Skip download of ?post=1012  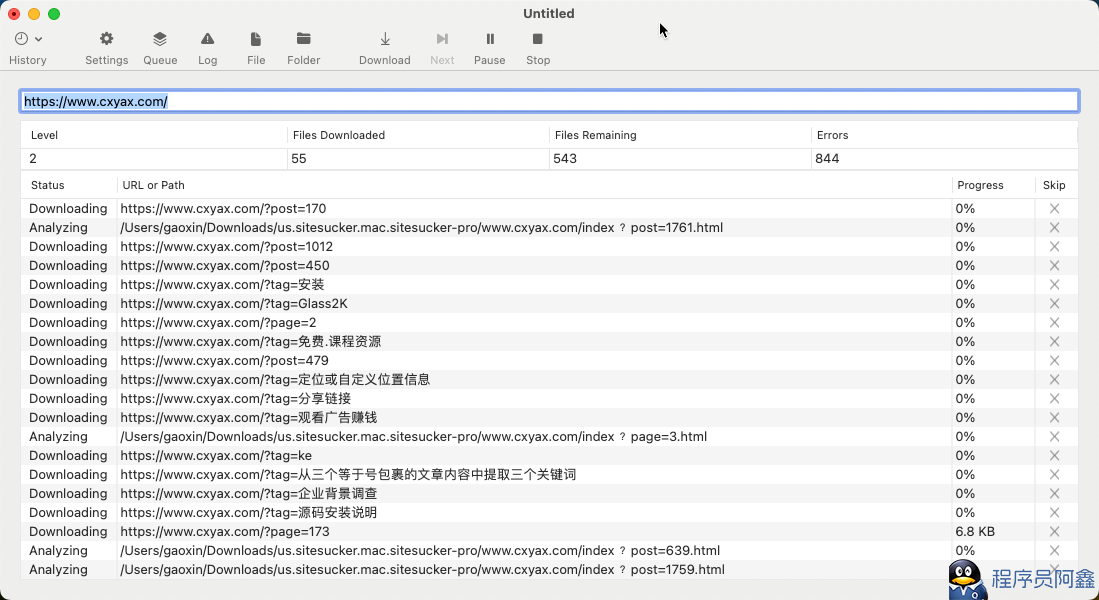pyautogui.click(x=1053, y=246)
